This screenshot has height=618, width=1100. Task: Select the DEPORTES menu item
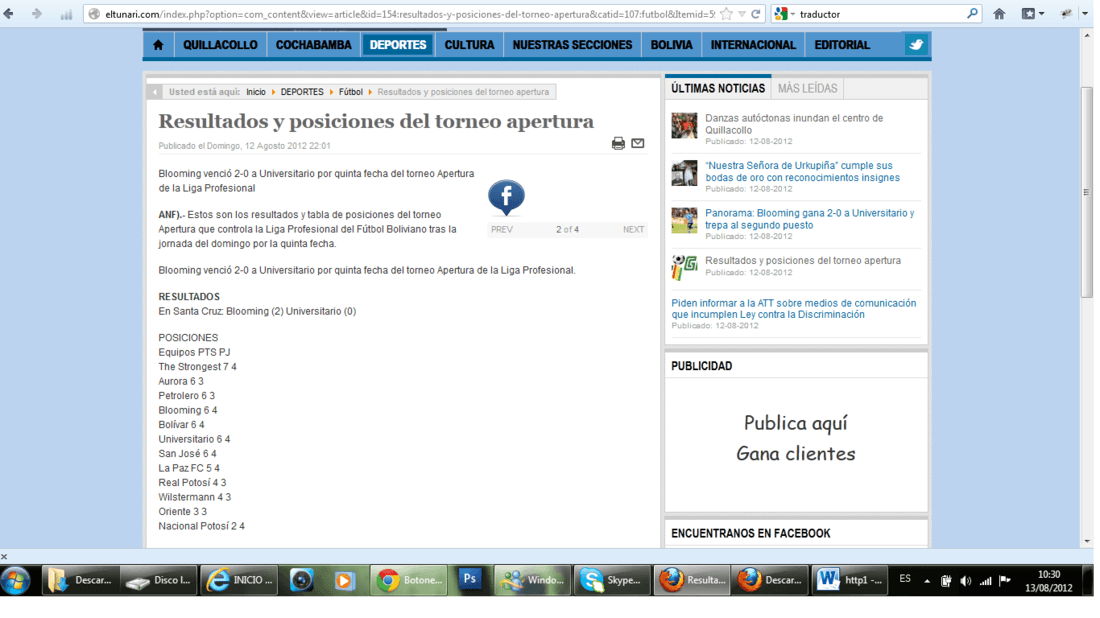398,45
